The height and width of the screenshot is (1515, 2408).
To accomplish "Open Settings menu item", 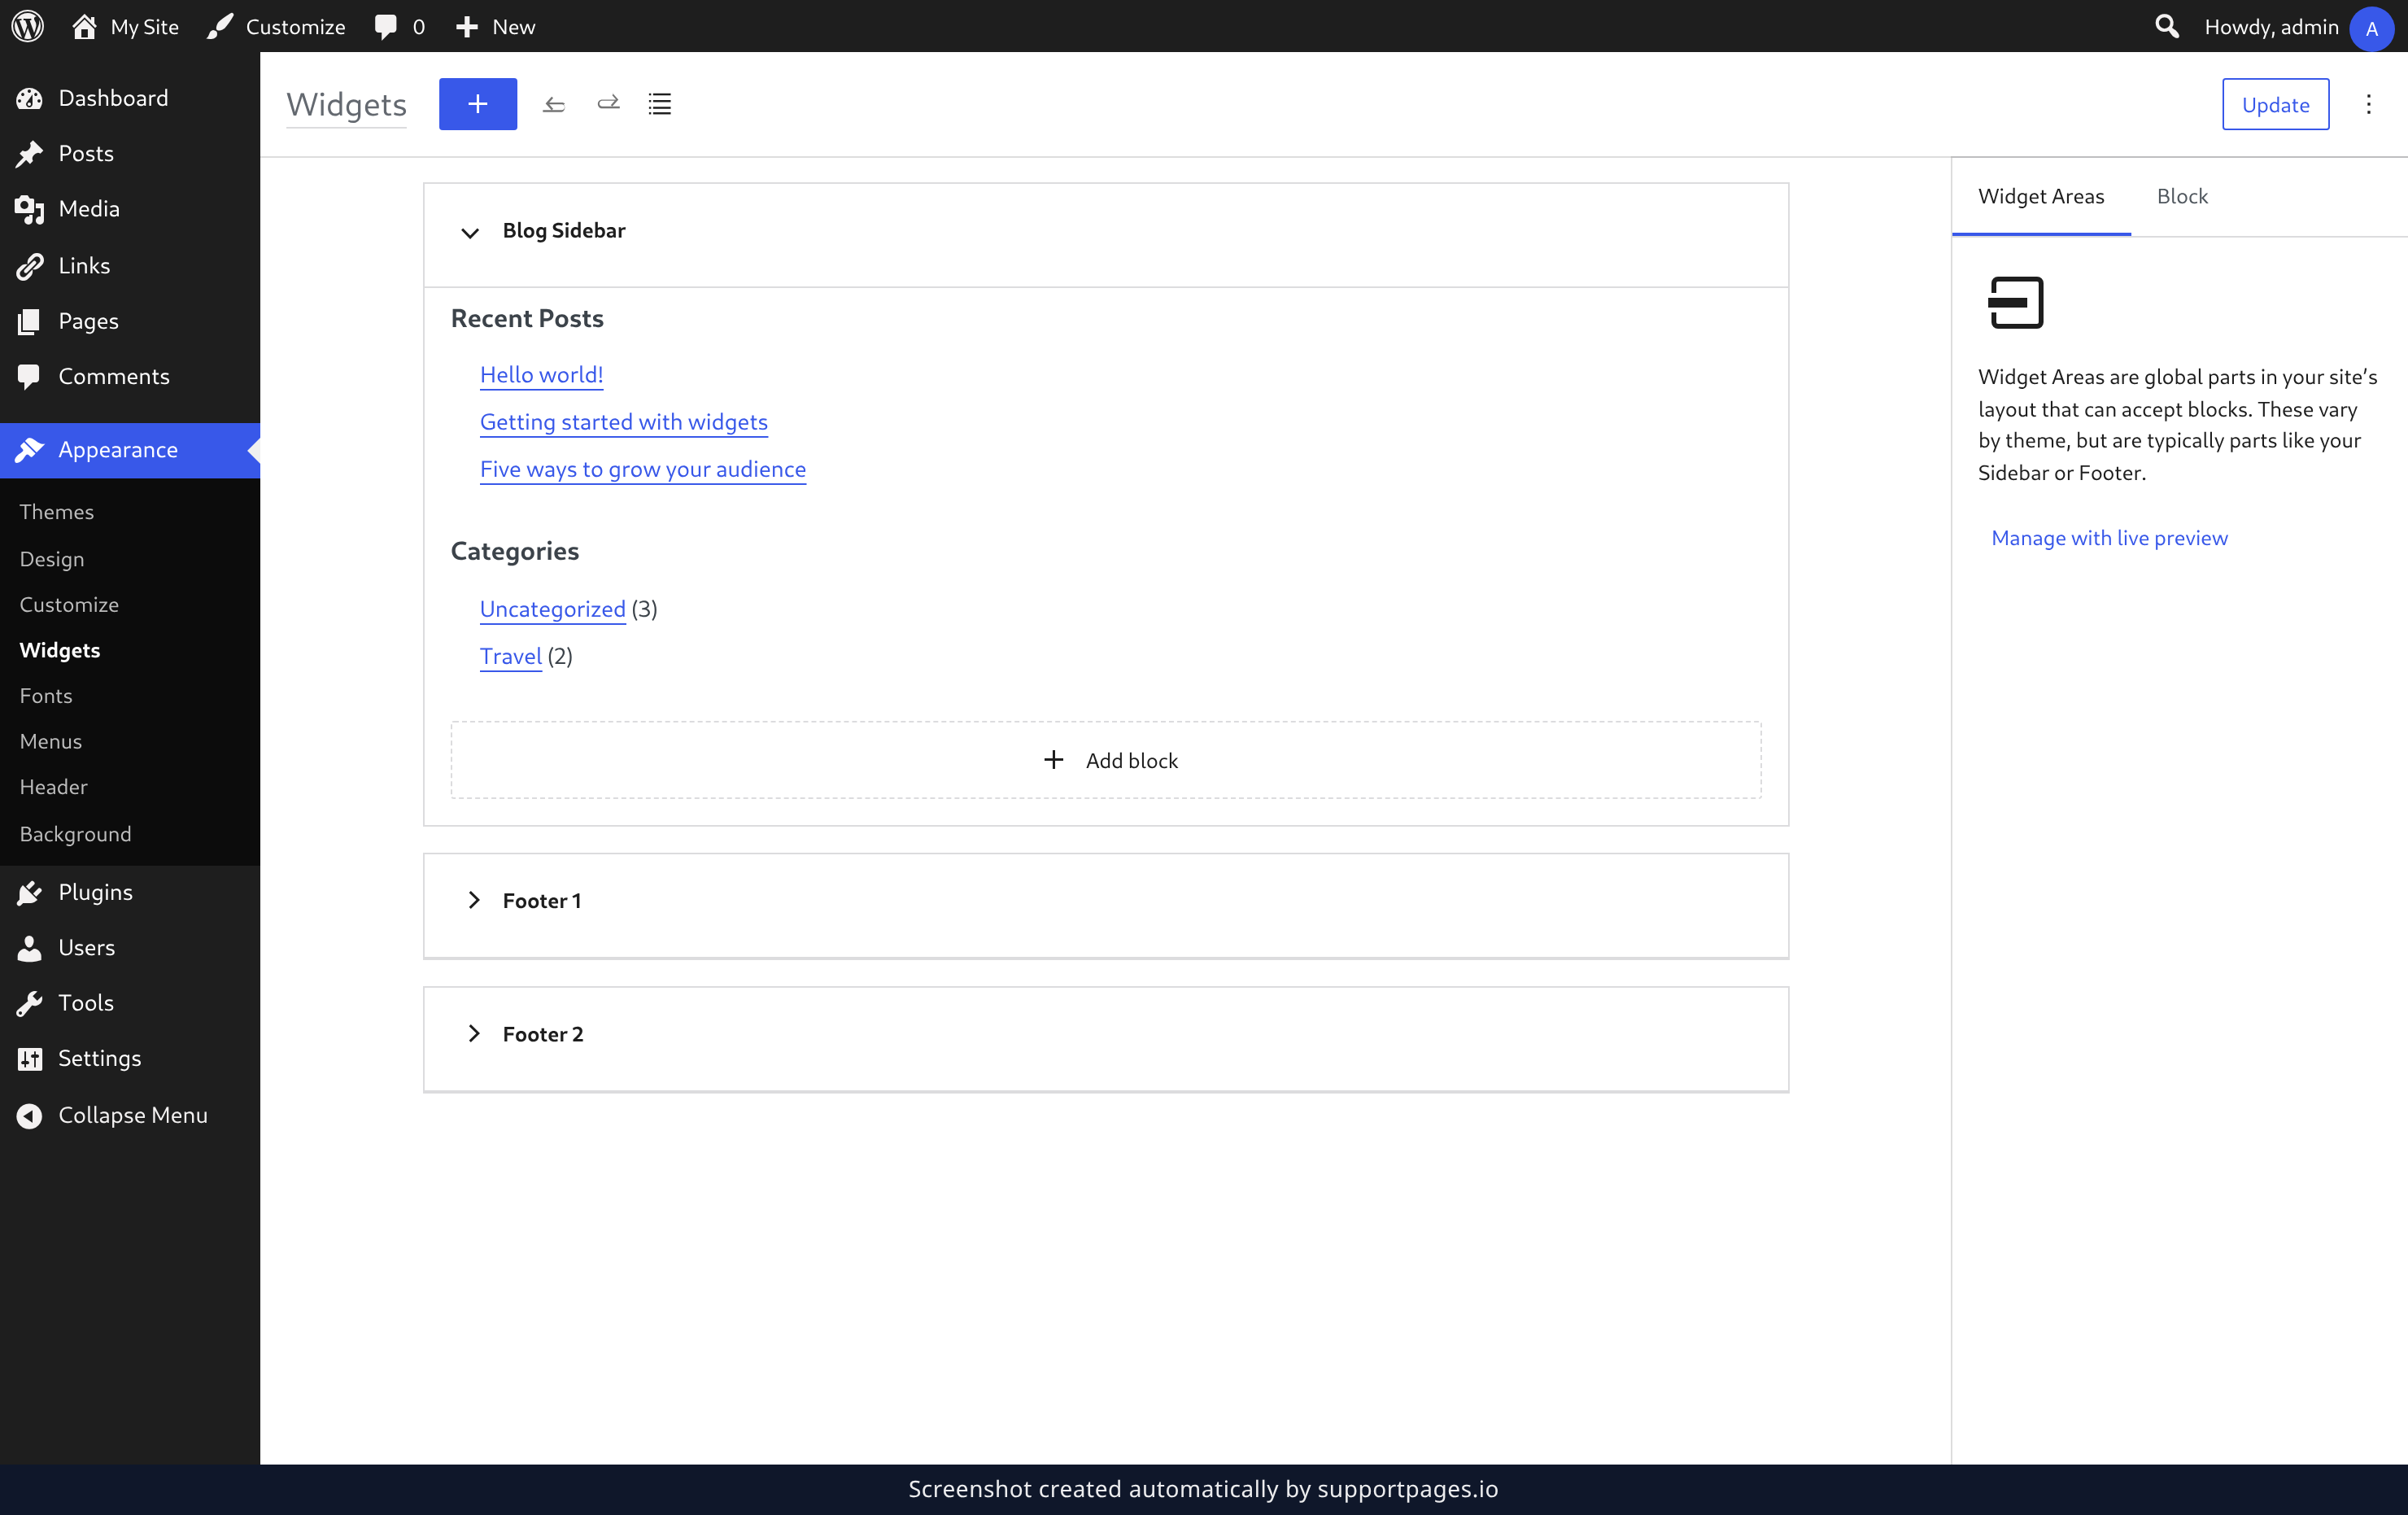I will click(x=130, y=1058).
